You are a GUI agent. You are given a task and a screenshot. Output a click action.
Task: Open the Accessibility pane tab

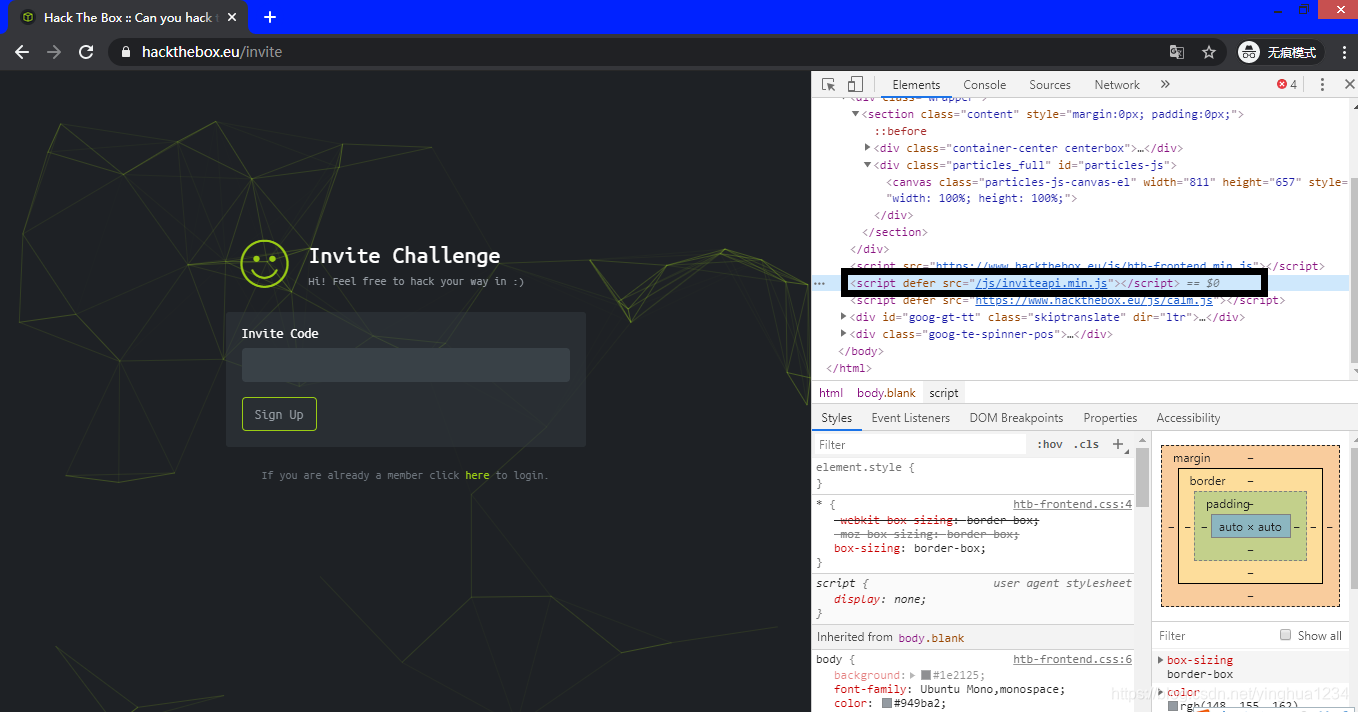1188,418
